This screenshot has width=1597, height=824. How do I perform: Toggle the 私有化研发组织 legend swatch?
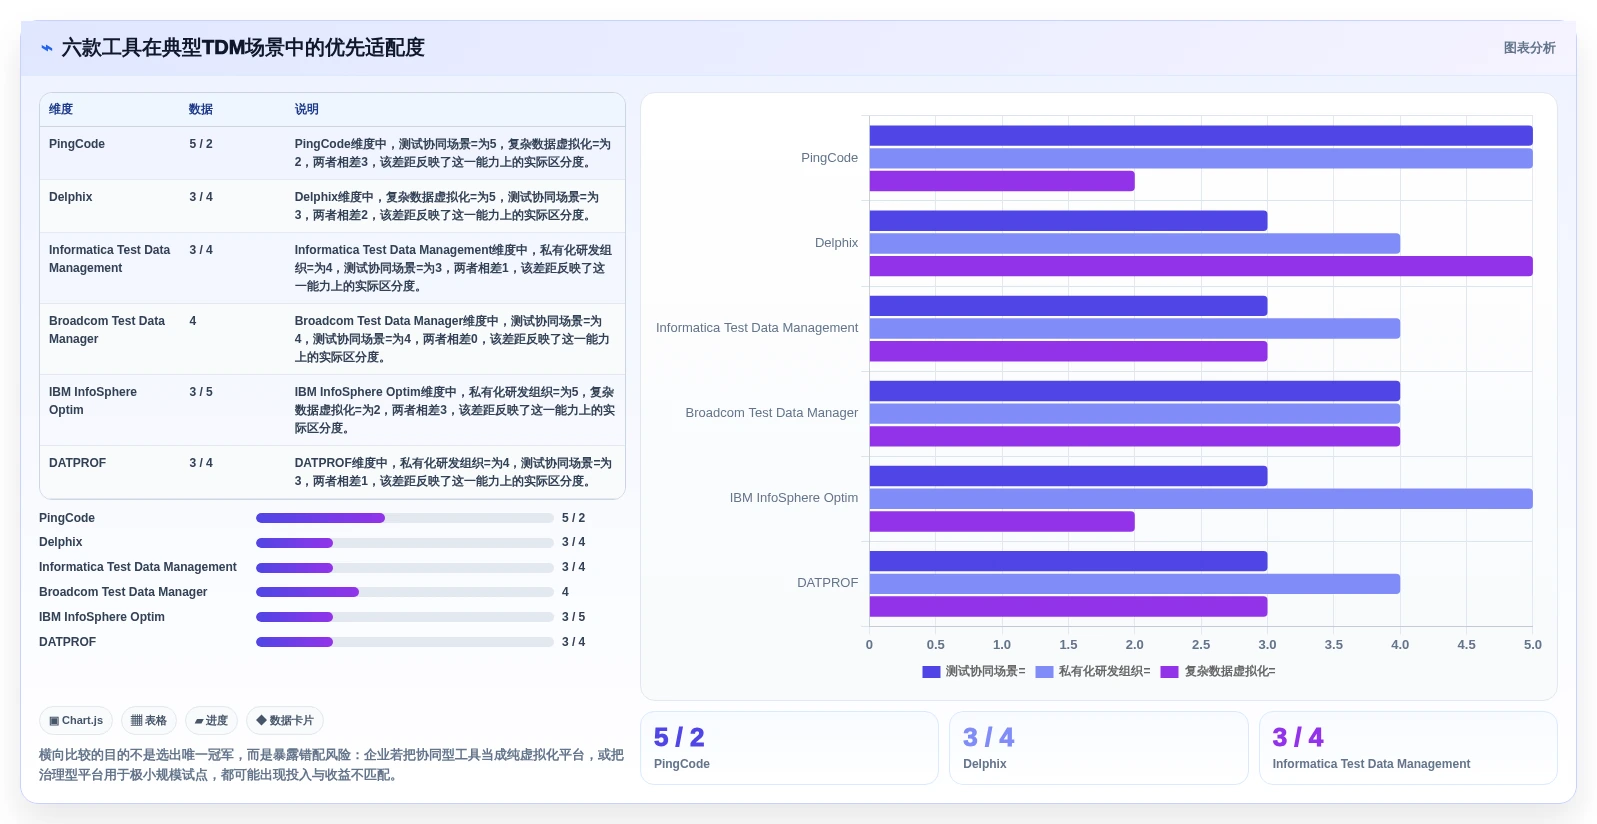(1044, 672)
